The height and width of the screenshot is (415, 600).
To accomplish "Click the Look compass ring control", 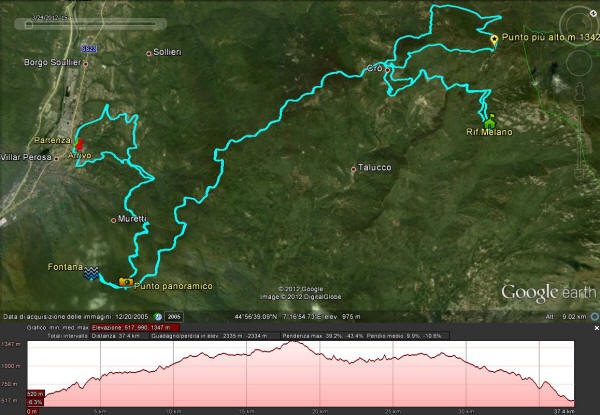I will pyautogui.click(x=579, y=25).
